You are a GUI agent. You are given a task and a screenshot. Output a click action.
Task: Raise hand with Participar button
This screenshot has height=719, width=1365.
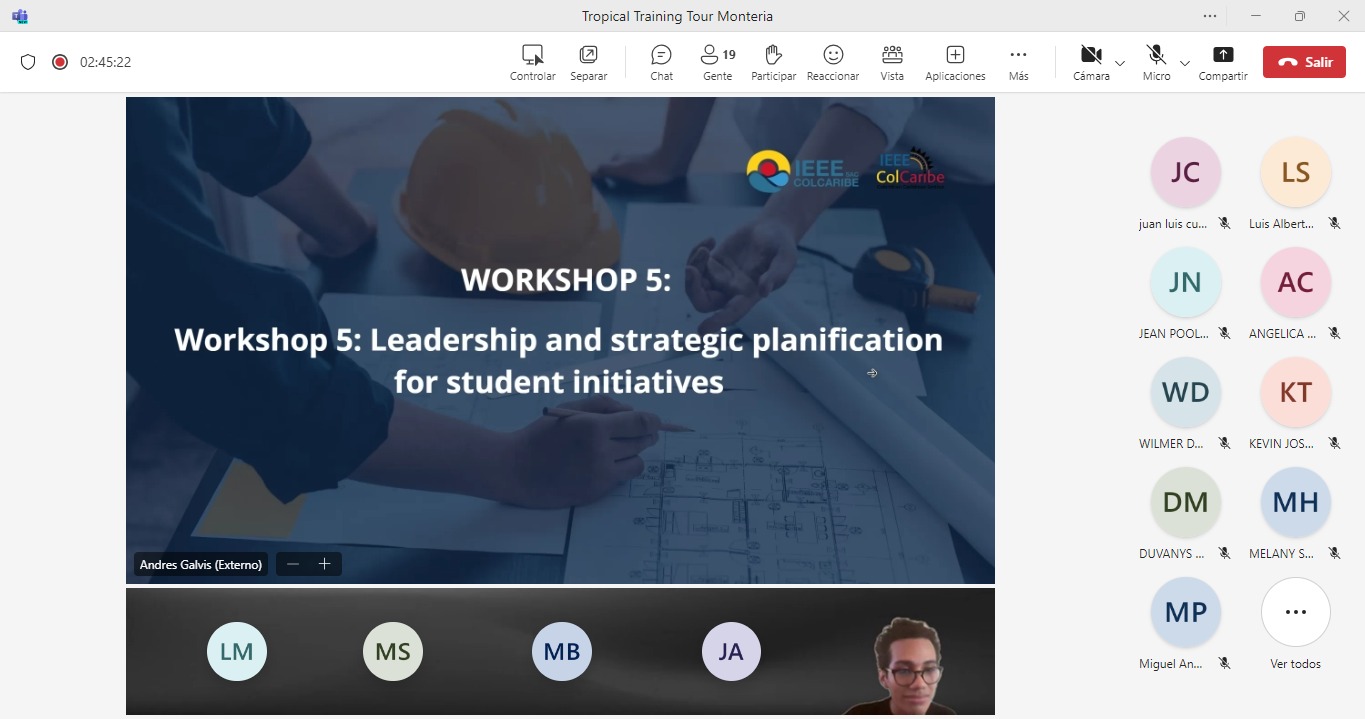(x=773, y=62)
